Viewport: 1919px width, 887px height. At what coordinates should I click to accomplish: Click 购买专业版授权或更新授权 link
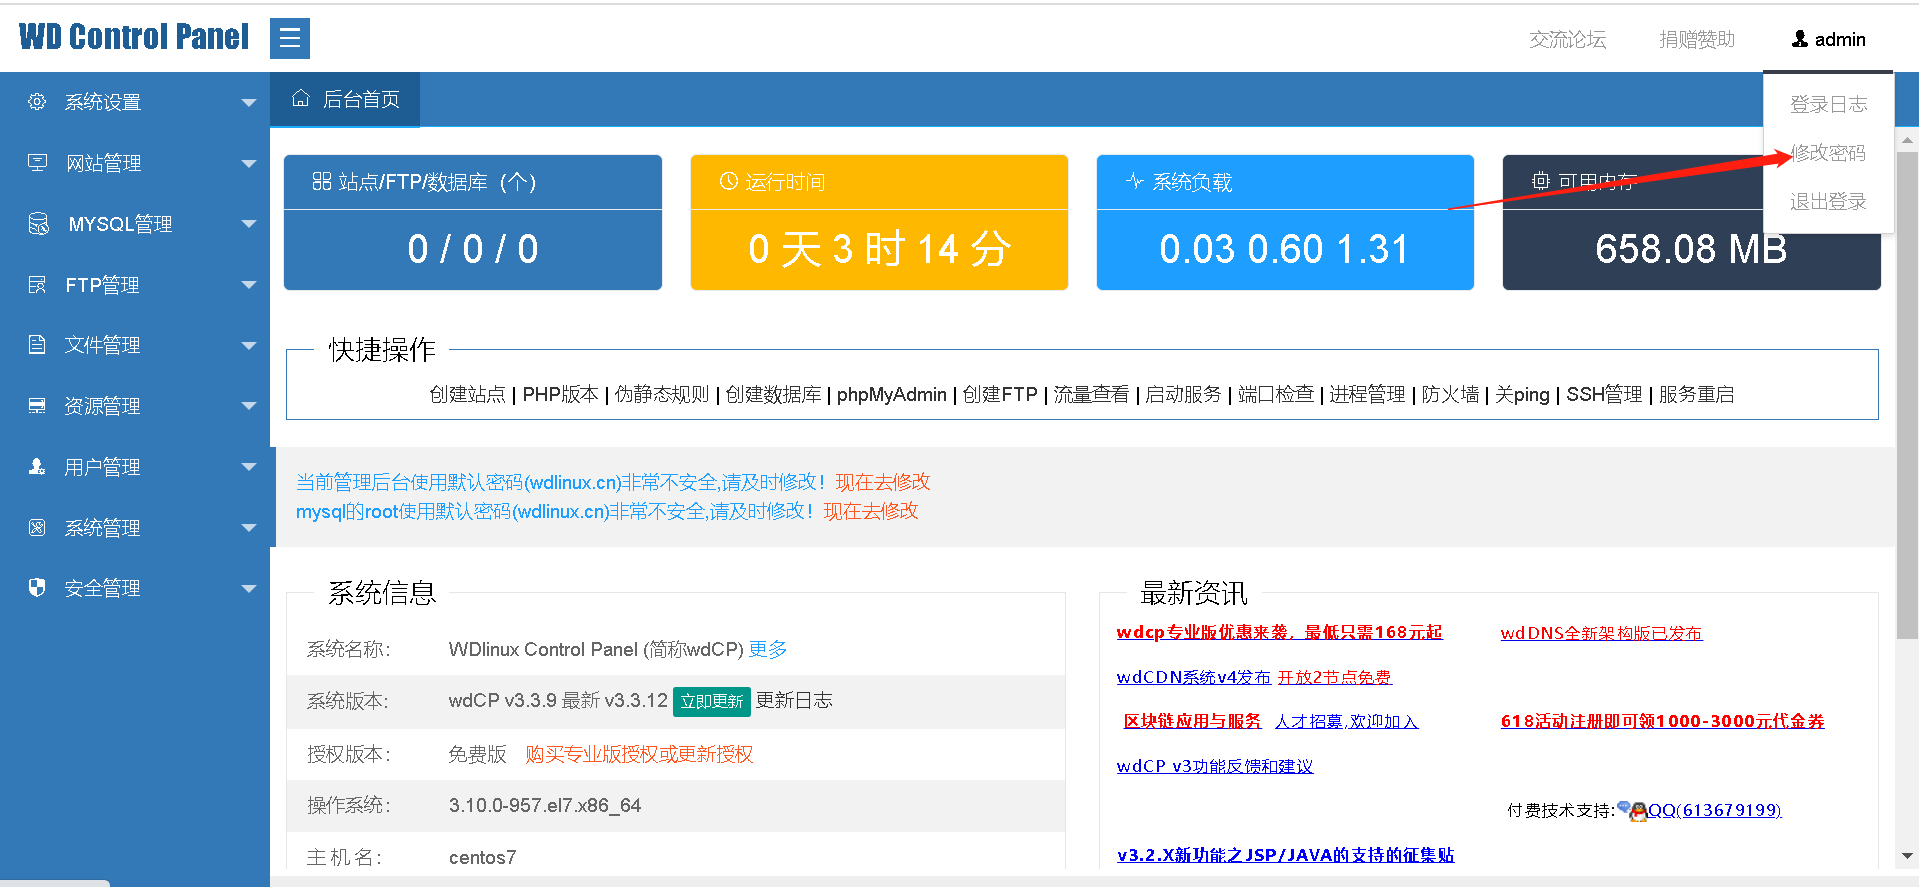[x=639, y=754]
